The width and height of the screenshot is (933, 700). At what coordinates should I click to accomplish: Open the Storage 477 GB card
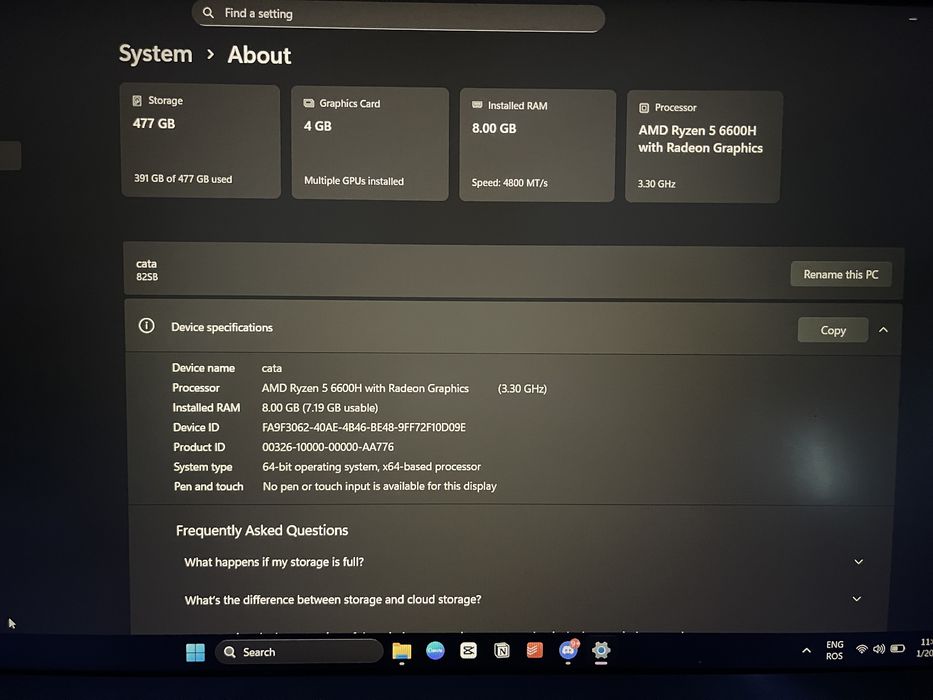pyautogui.click(x=201, y=141)
